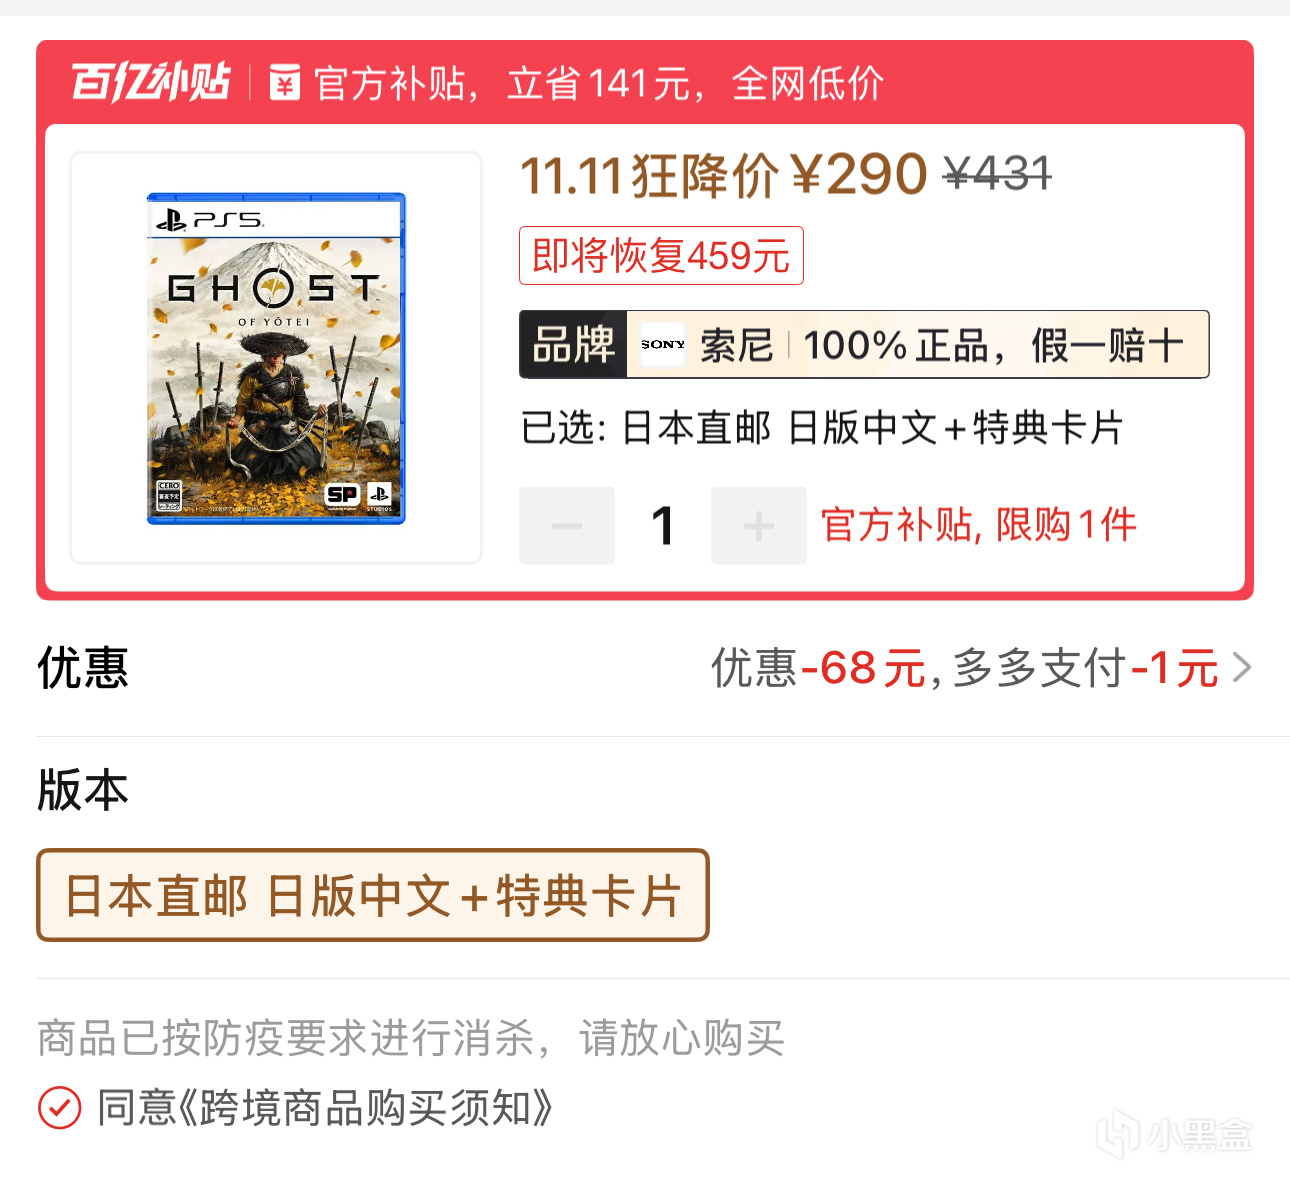Click the yen coupon icon beside 官方补贴
Viewport: 1290px width, 1188px height.
coord(285,82)
